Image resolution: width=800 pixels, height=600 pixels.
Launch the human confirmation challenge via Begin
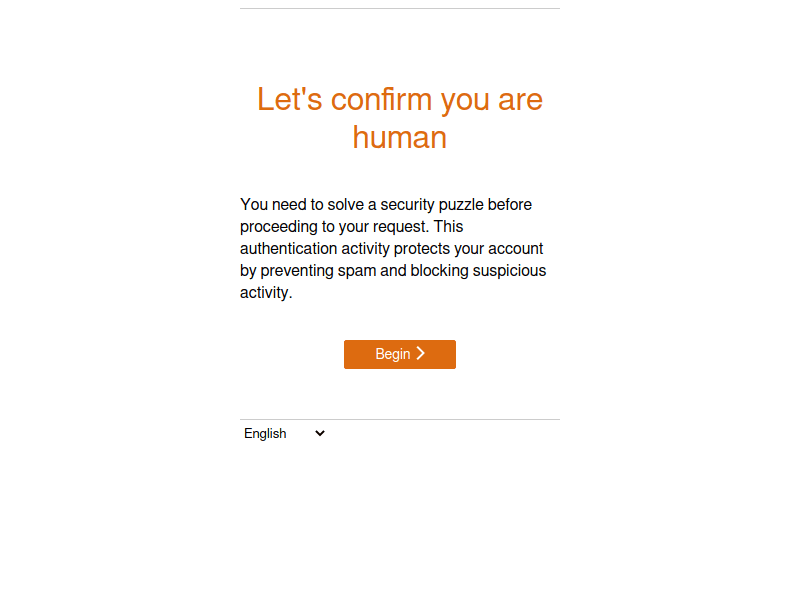tap(400, 353)
